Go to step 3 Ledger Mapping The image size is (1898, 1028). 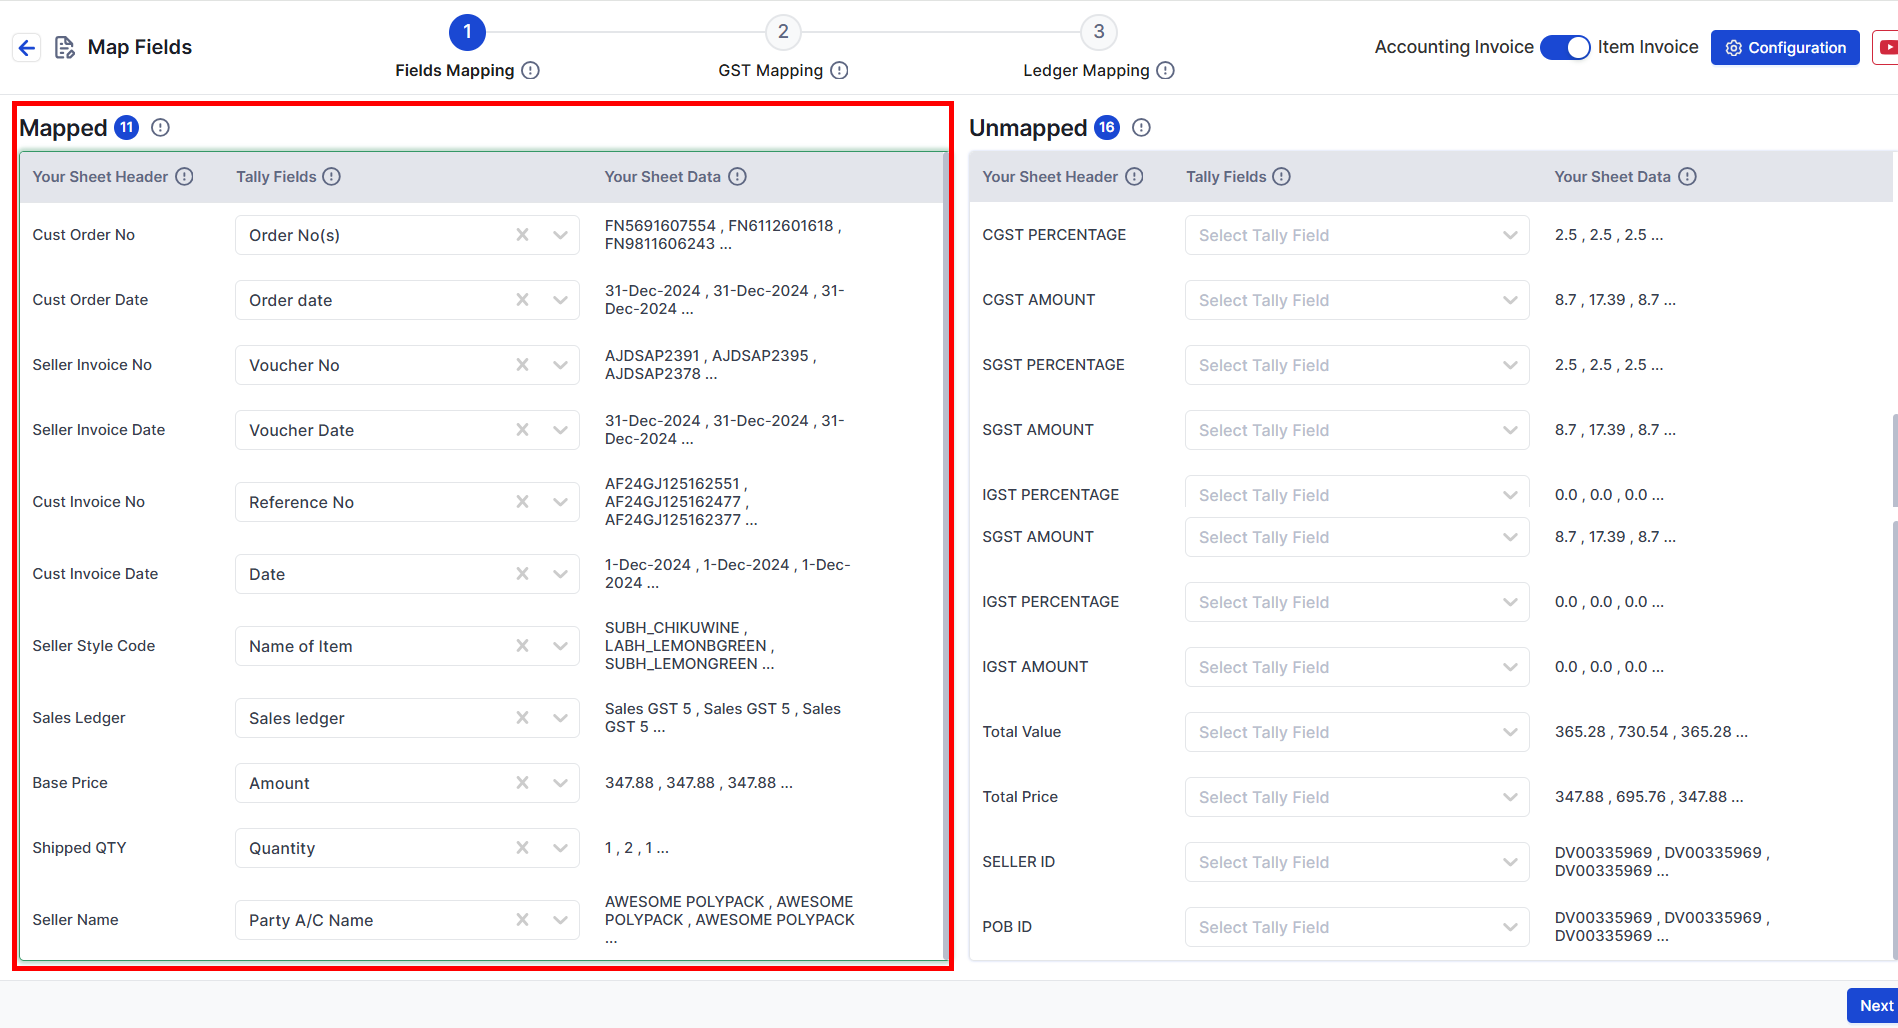1098,32
